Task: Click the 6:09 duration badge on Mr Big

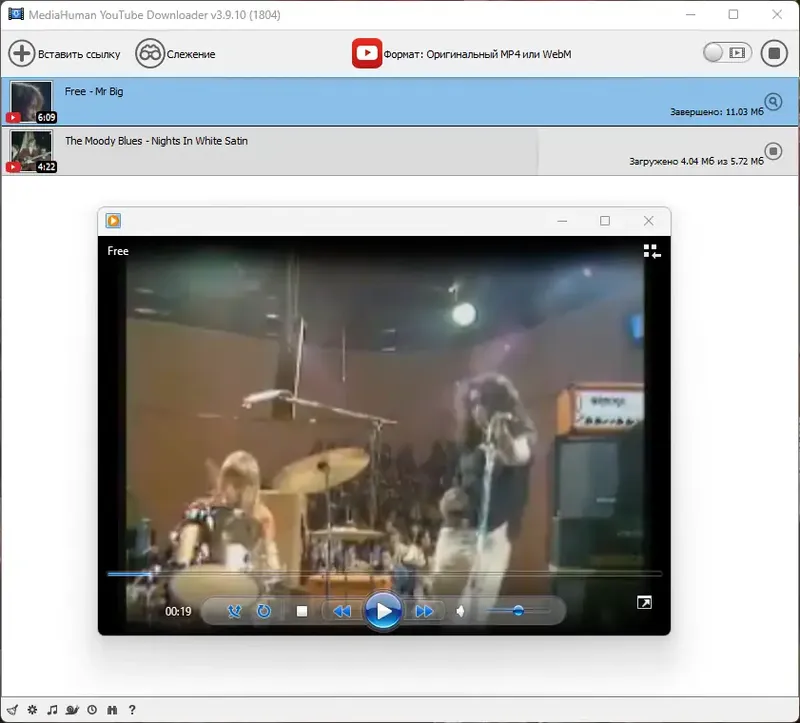Action: point(46,117)
